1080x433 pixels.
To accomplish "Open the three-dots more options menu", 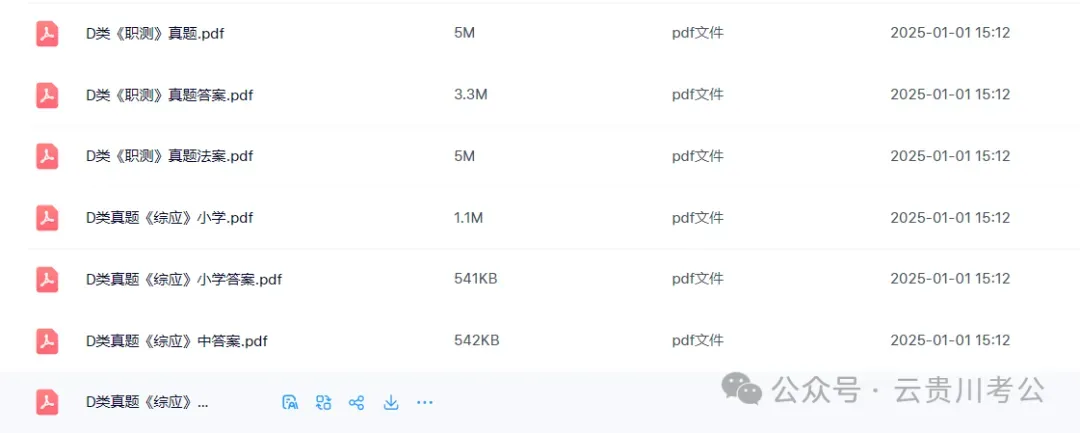I will click(x=425, y=403).
